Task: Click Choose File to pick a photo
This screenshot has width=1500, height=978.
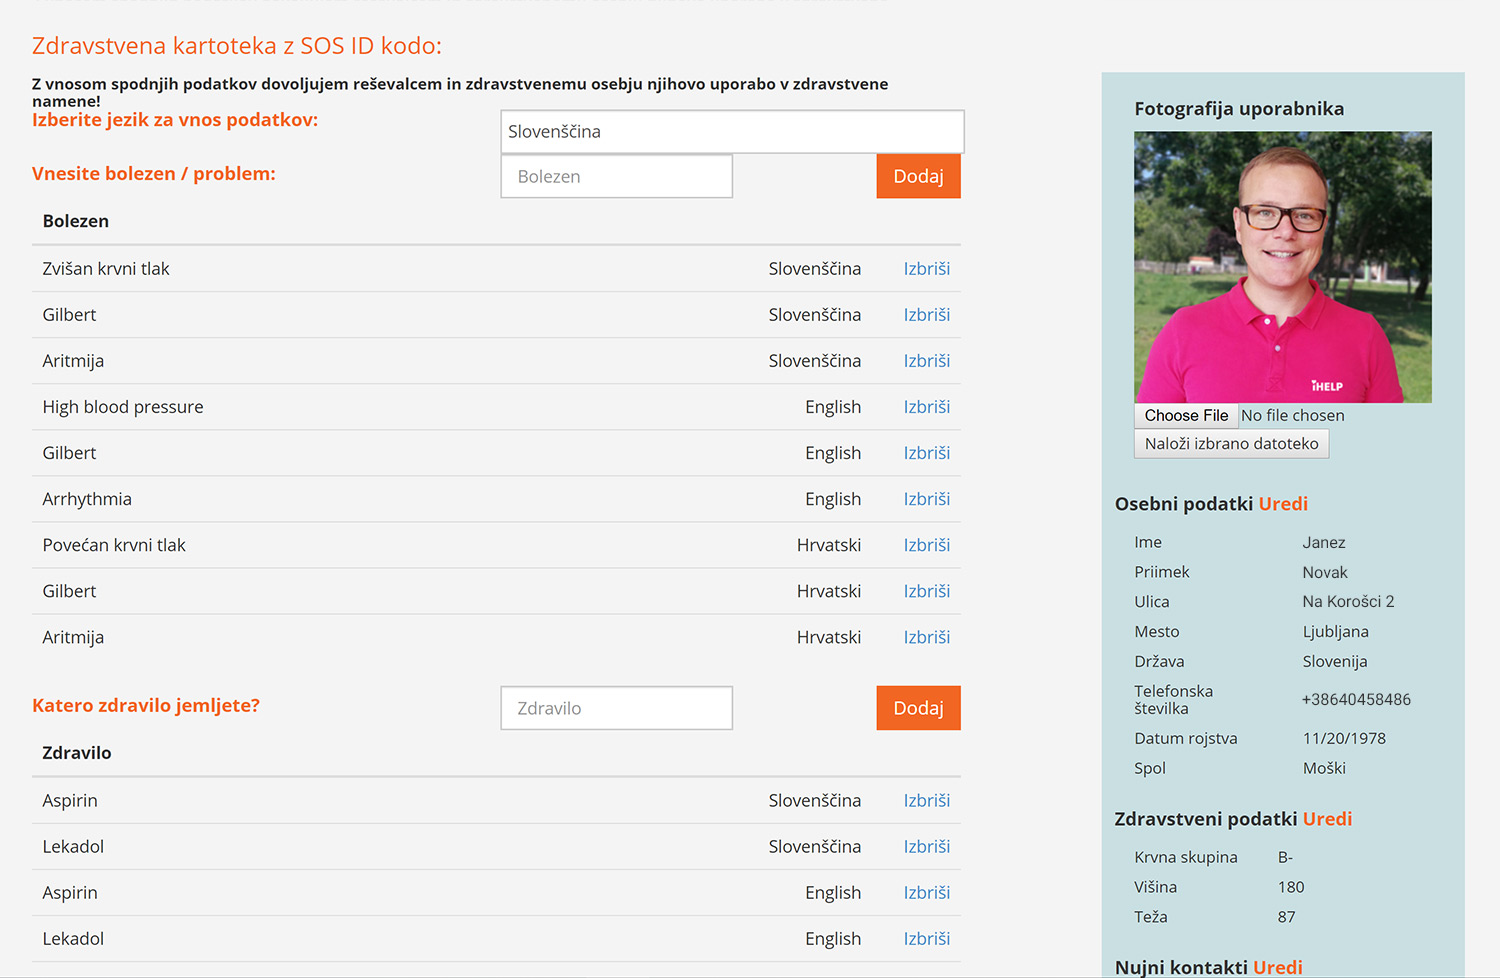Action: pos(1186,416)
